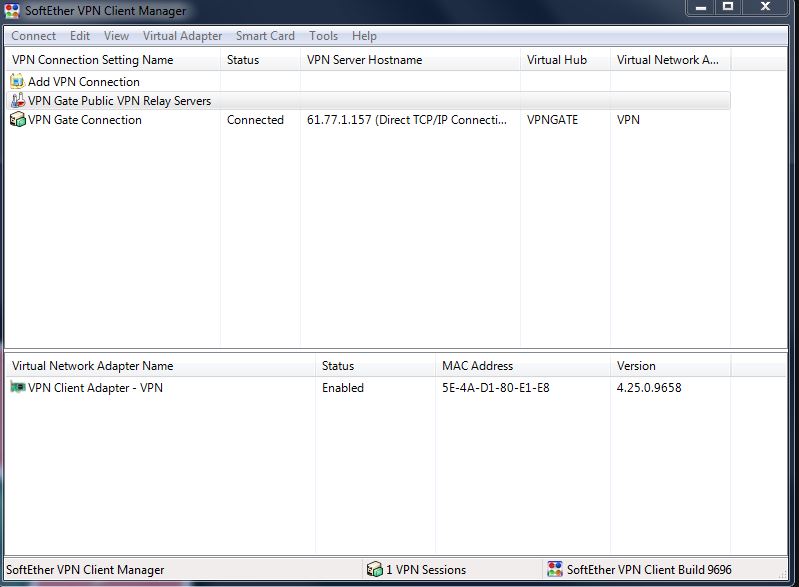Close the SoftEther VPN Client Manager window
Image resolution: width=799 pixels, height=587 pixels.
tap(765, 7)
